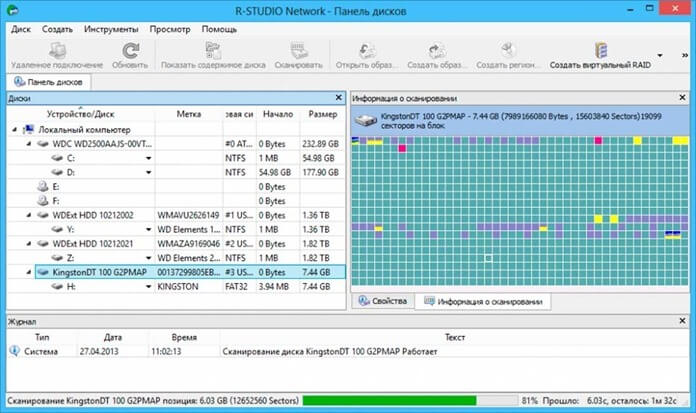
Task: Open the Создать виртуальный RAID dropdown arrow
Action: pyautogui.click(x=660, y=56)
